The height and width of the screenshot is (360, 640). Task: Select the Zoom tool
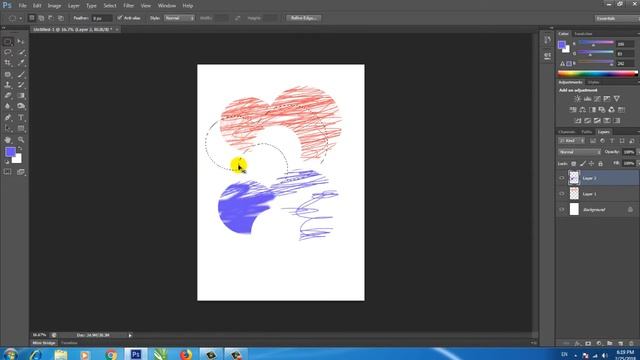point(21,140)
